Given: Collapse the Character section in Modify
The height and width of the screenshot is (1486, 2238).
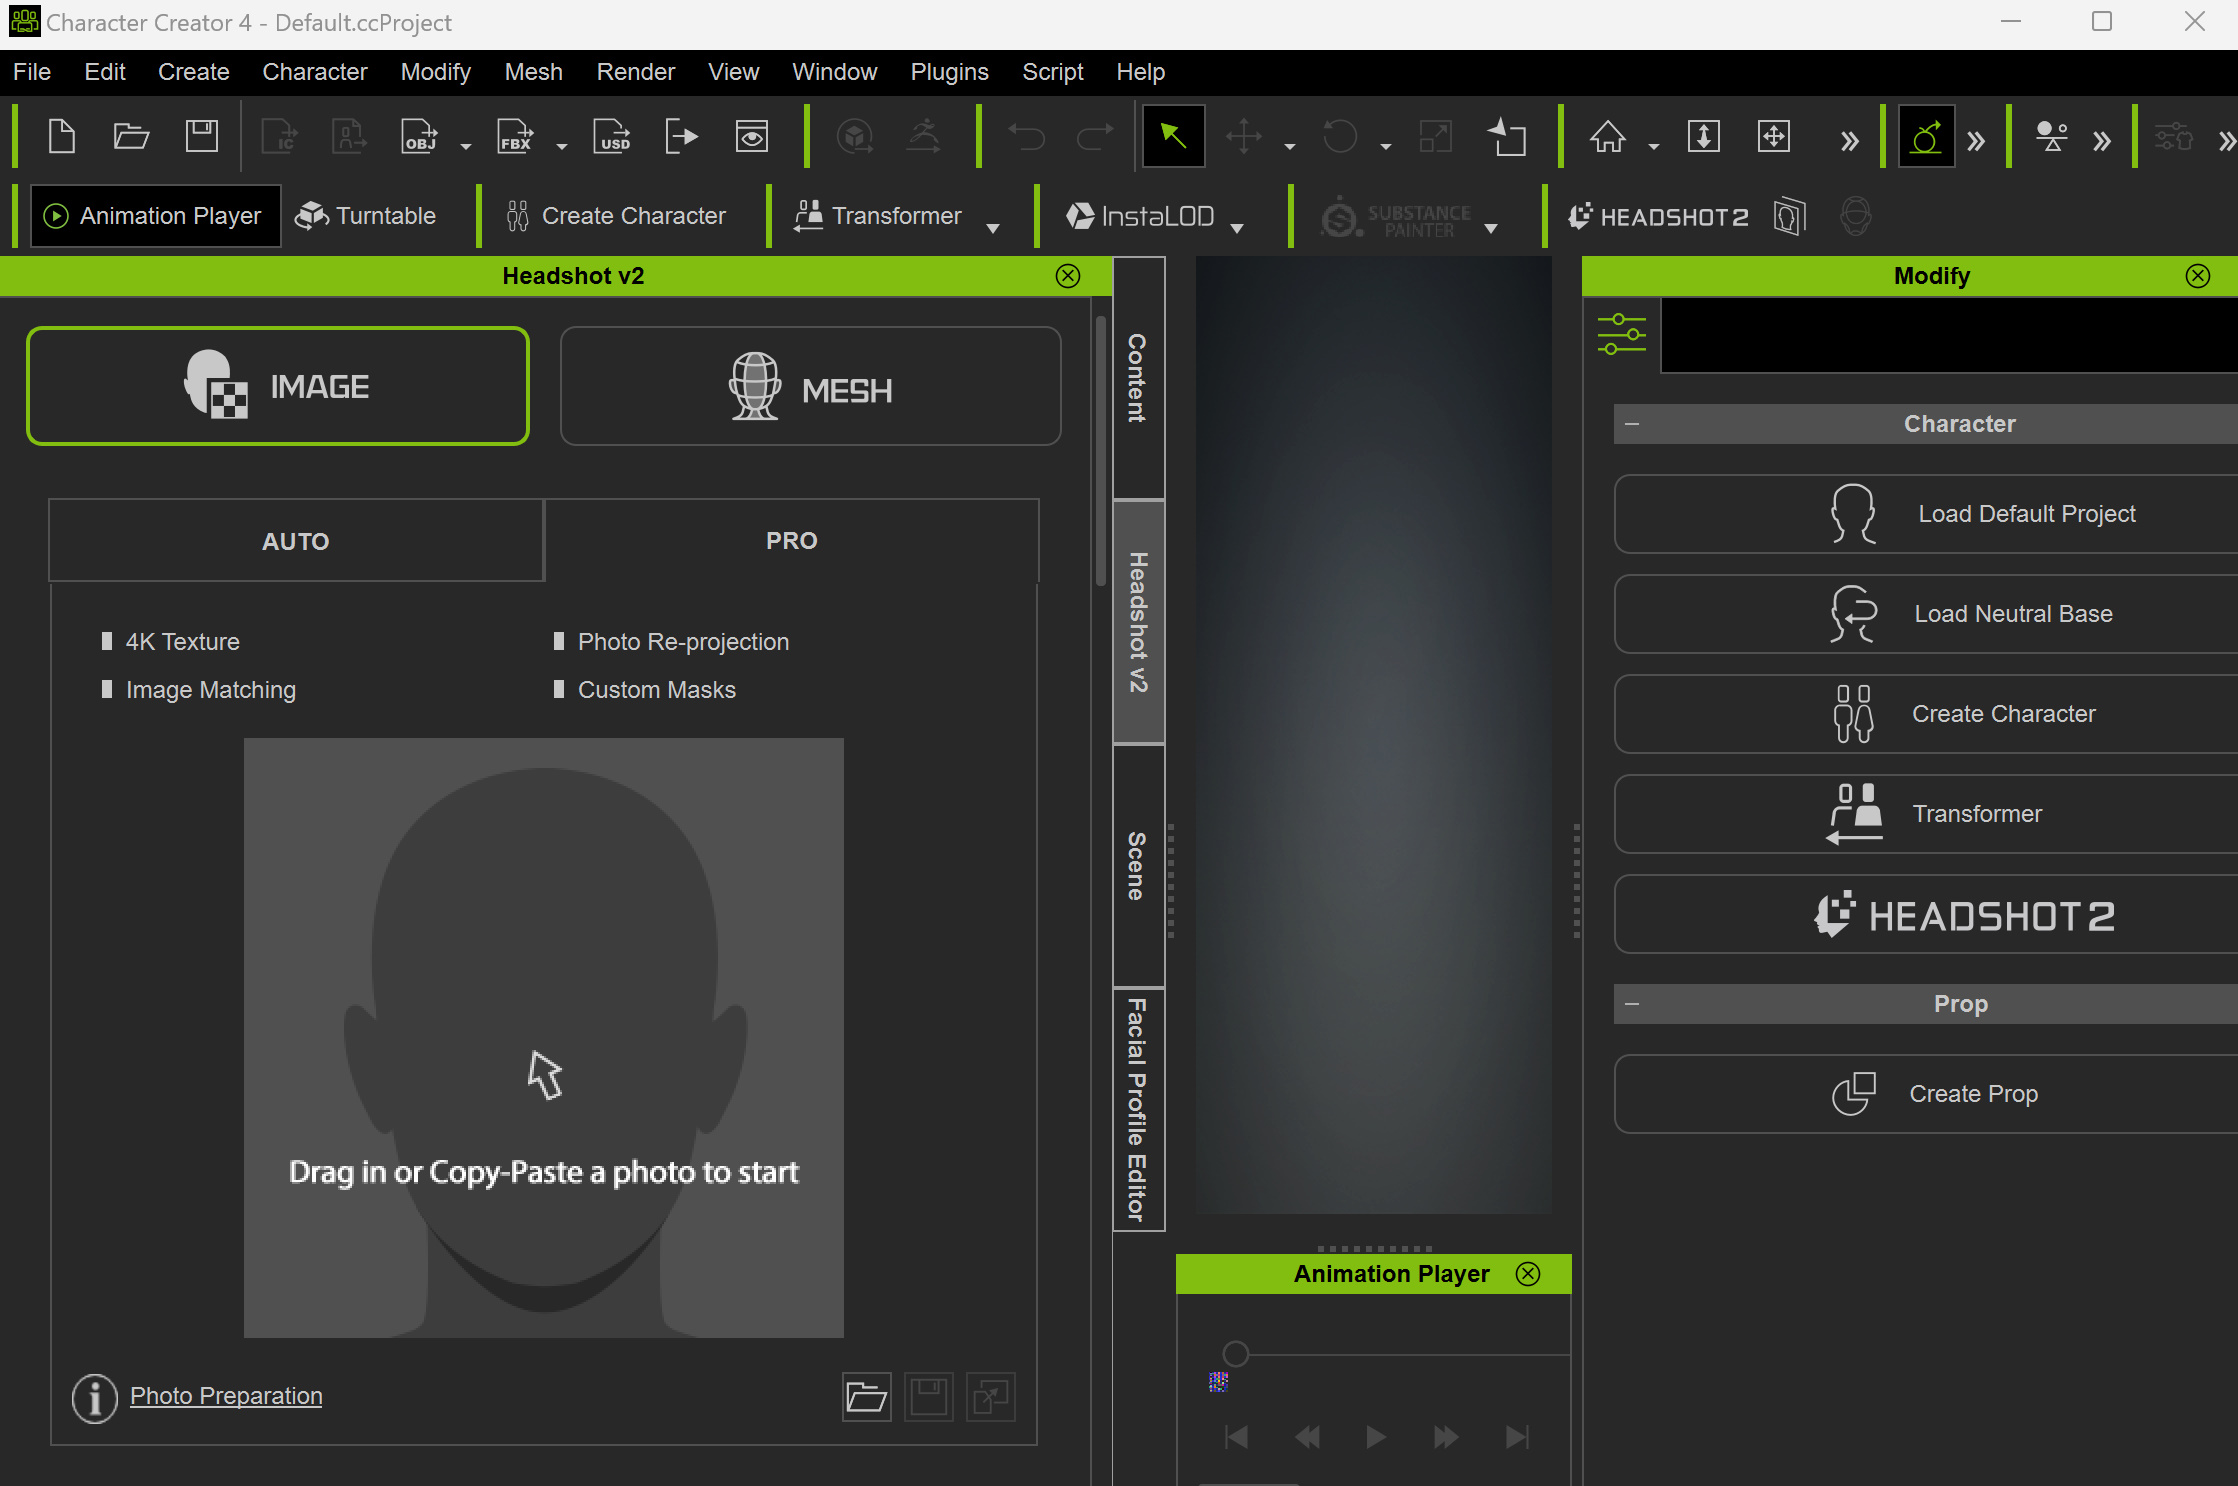Looking at the screenshot, I should pyautogui.click(x=1632, y=424).
